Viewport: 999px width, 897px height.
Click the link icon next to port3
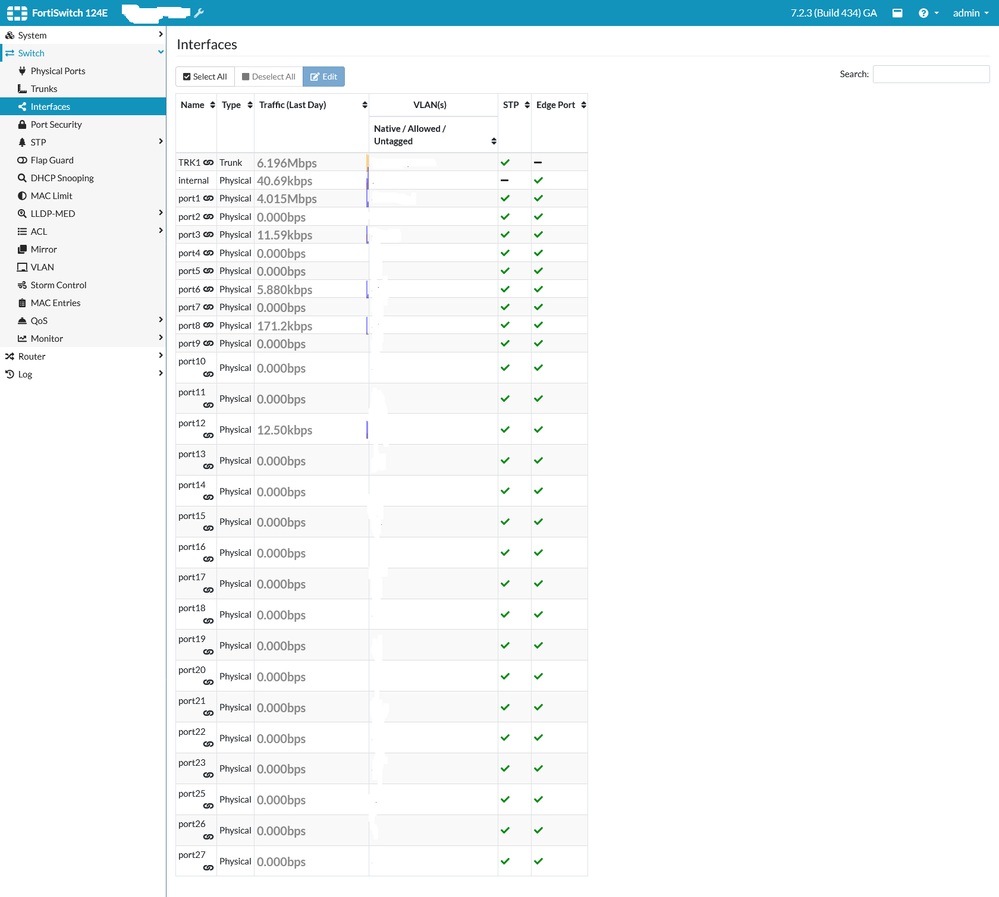208,235
